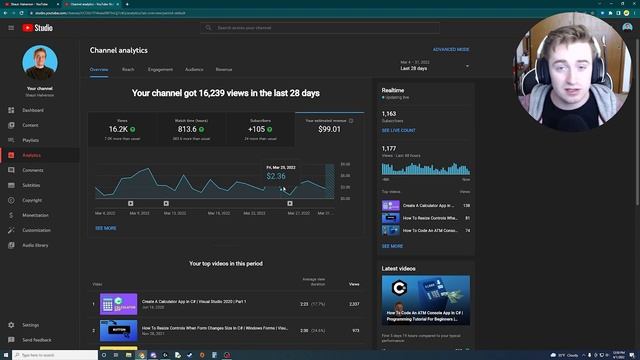Viewport: 640px width, 360px height.
Task: Switch to the Revenue tab
Action: coord(224,69)
